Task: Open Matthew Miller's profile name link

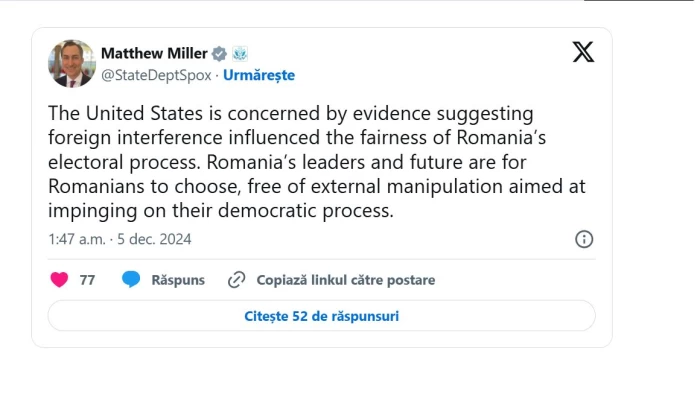Action: (x=152, y=53)
